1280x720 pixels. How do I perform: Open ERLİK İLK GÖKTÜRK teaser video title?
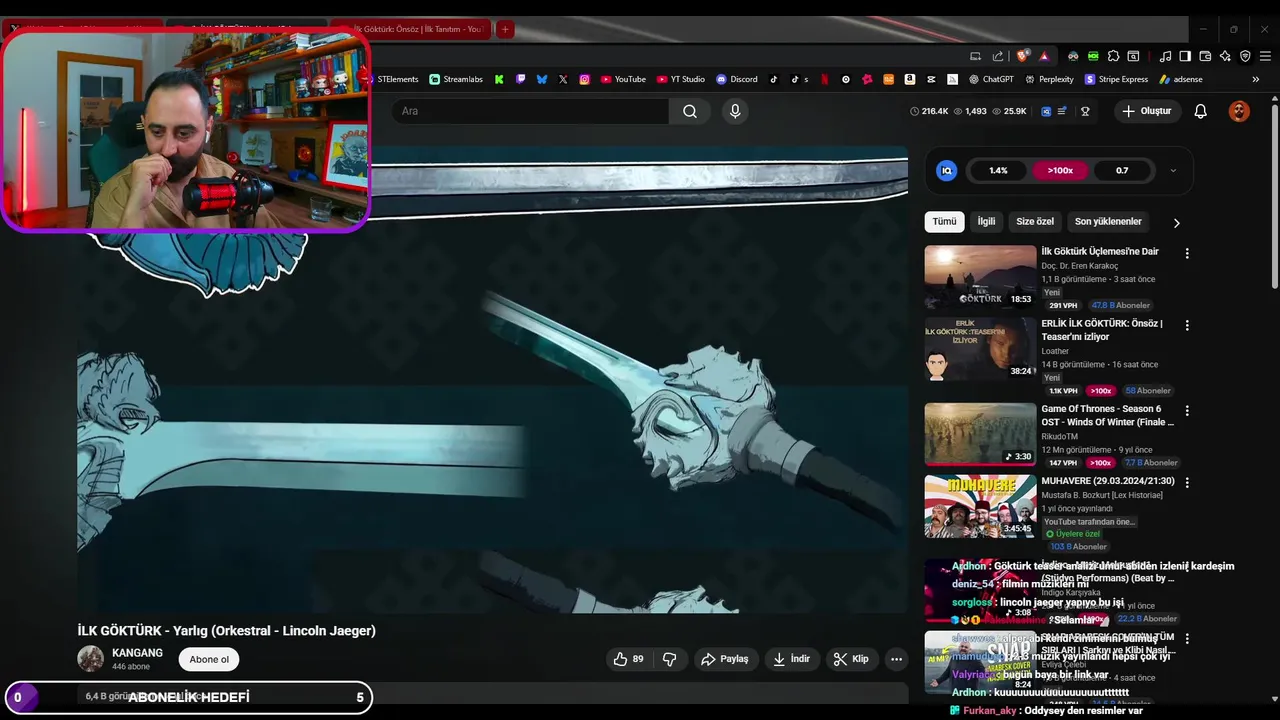(1102, 330)
